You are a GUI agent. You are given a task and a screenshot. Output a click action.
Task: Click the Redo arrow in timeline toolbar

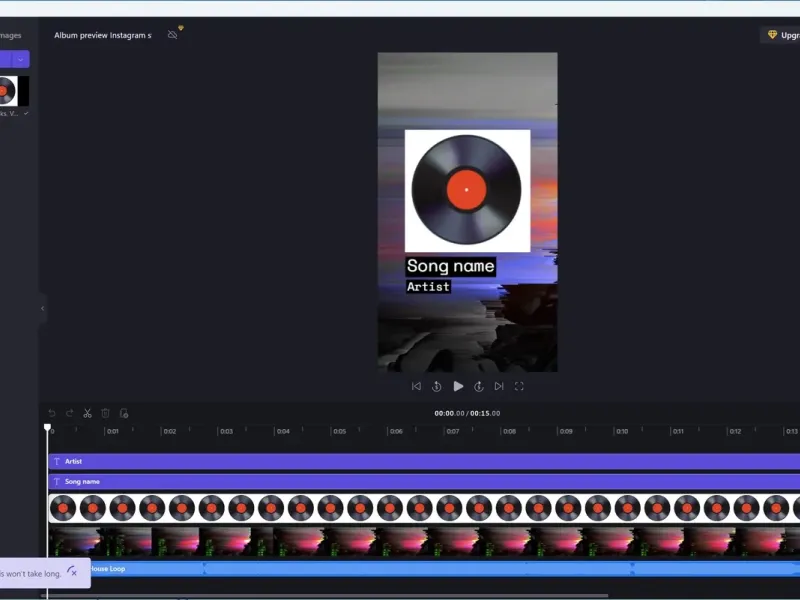pyautogui.click(x=69, y=413)
